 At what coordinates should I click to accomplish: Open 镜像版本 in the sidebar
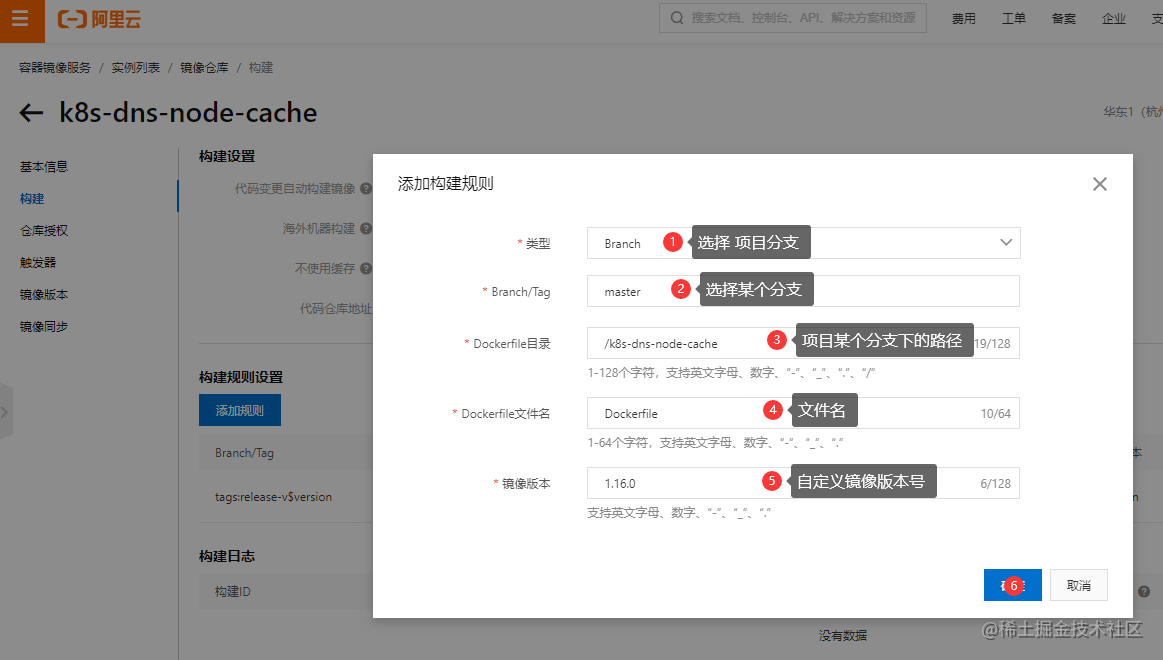pyautogui.click(x=44, y=294)
